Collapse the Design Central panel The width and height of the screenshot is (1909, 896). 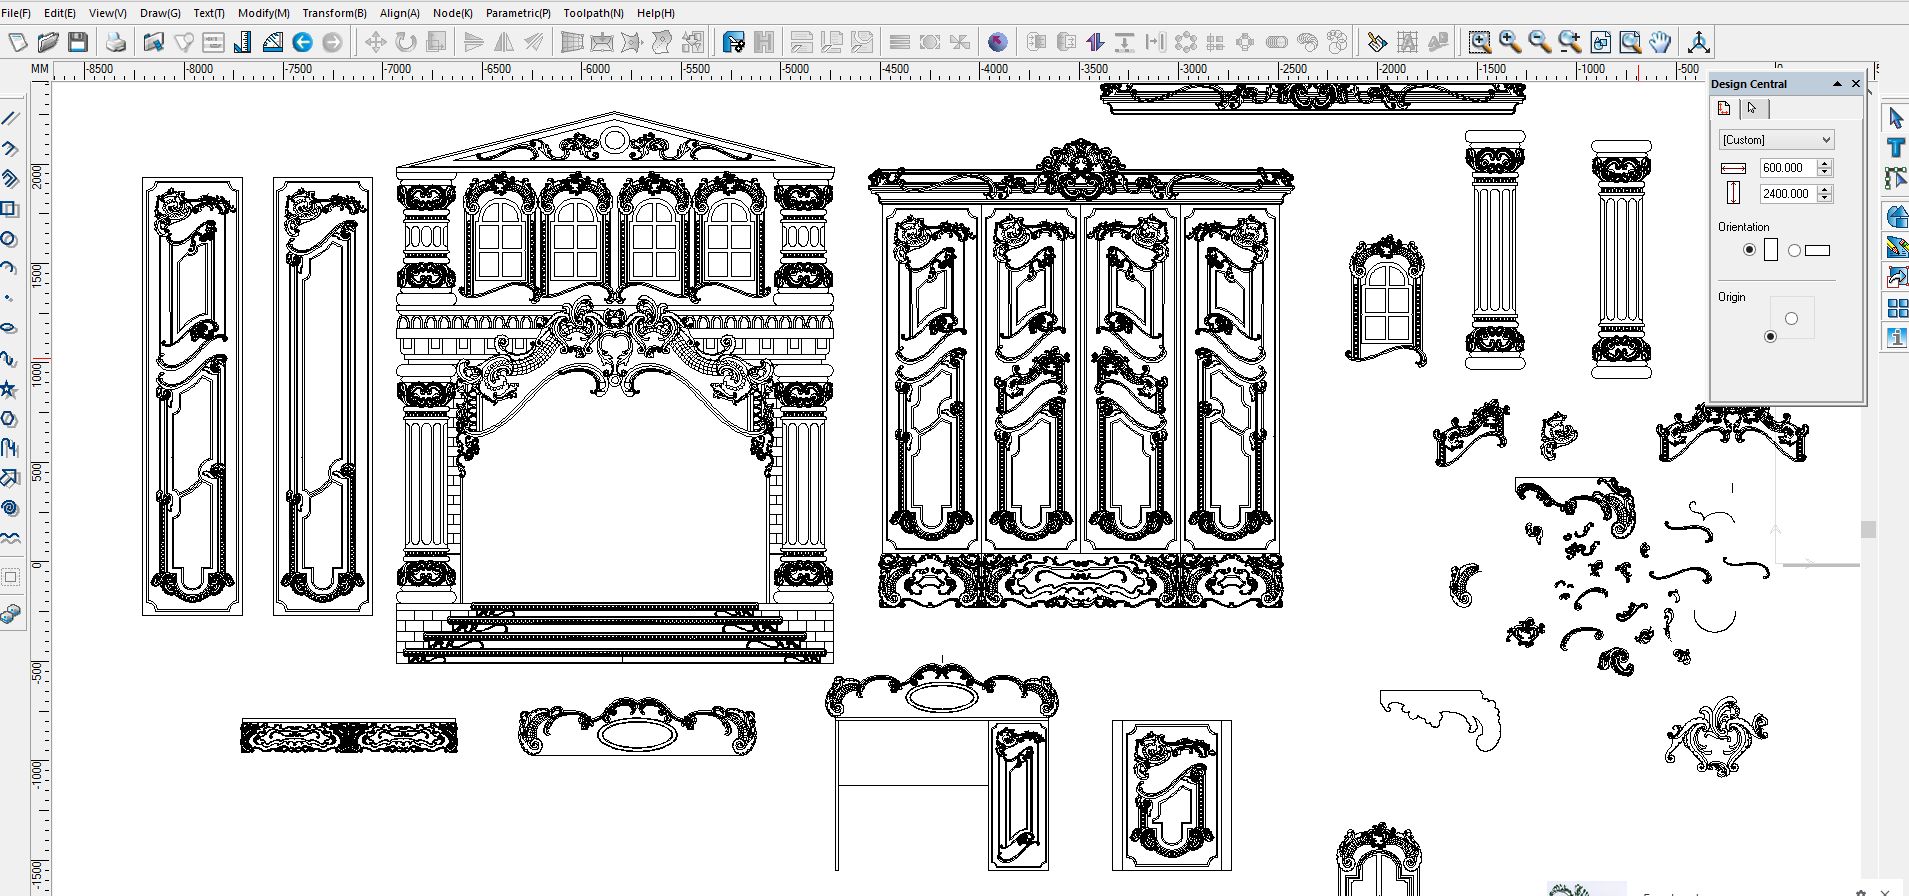tap(1837, 84)
